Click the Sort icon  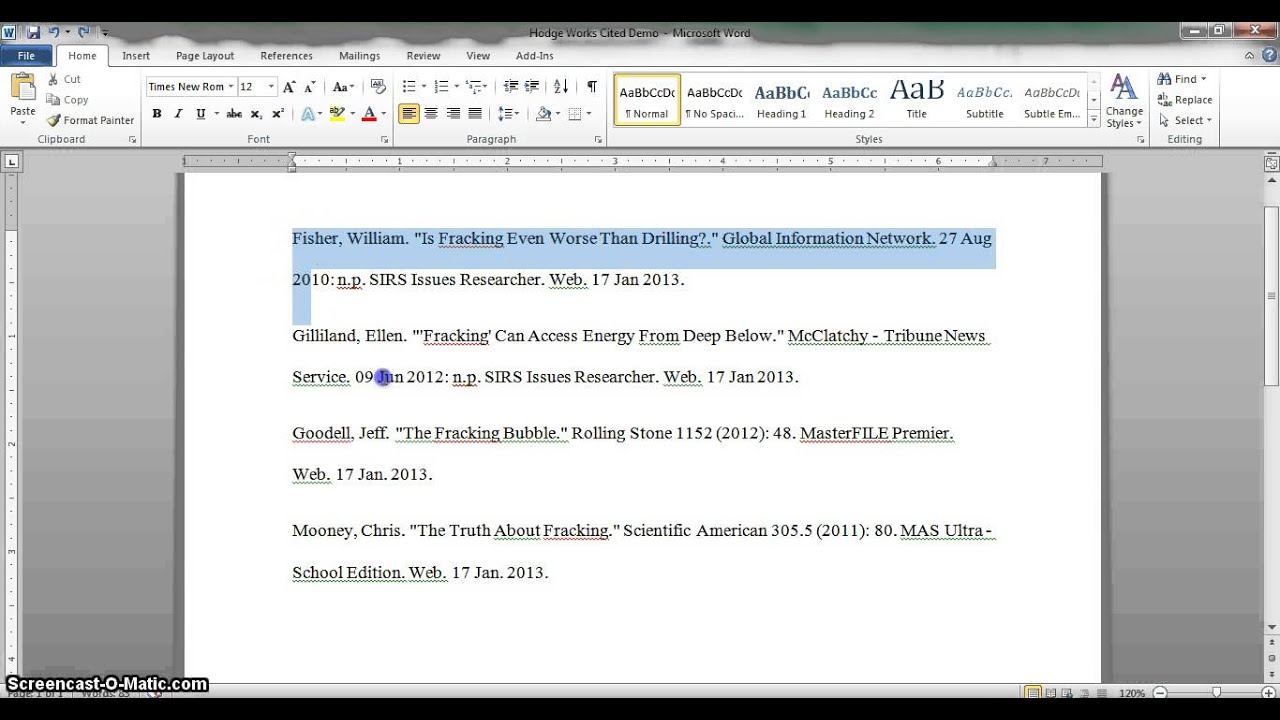561,87
